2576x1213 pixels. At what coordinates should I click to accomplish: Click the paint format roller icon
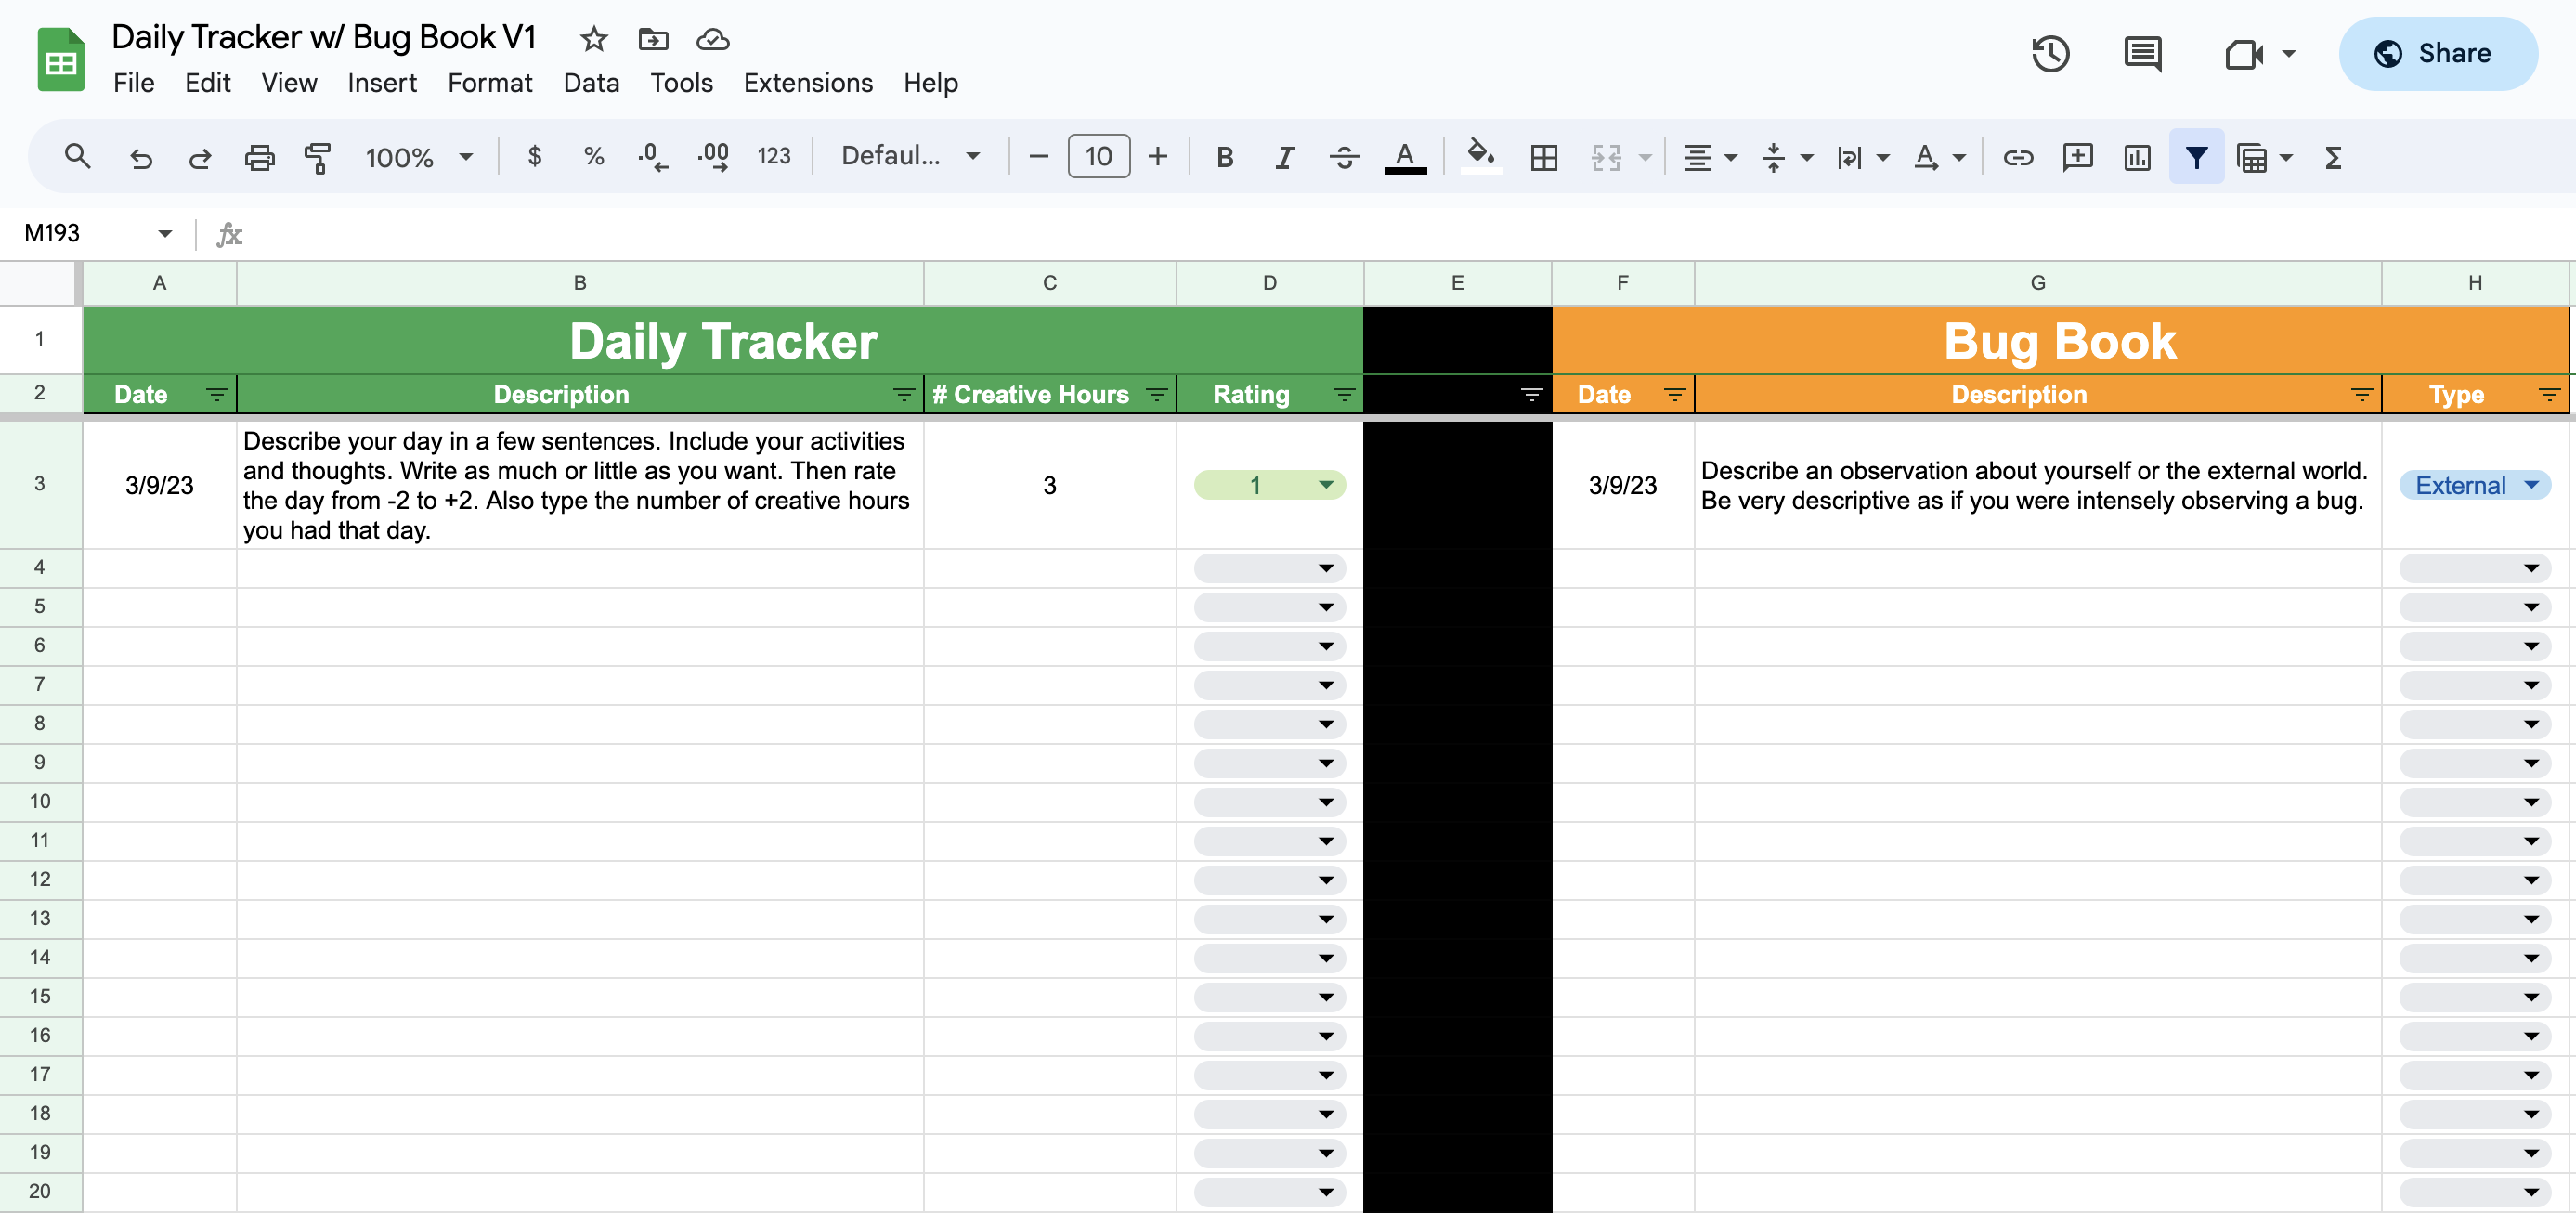point(317,157)
